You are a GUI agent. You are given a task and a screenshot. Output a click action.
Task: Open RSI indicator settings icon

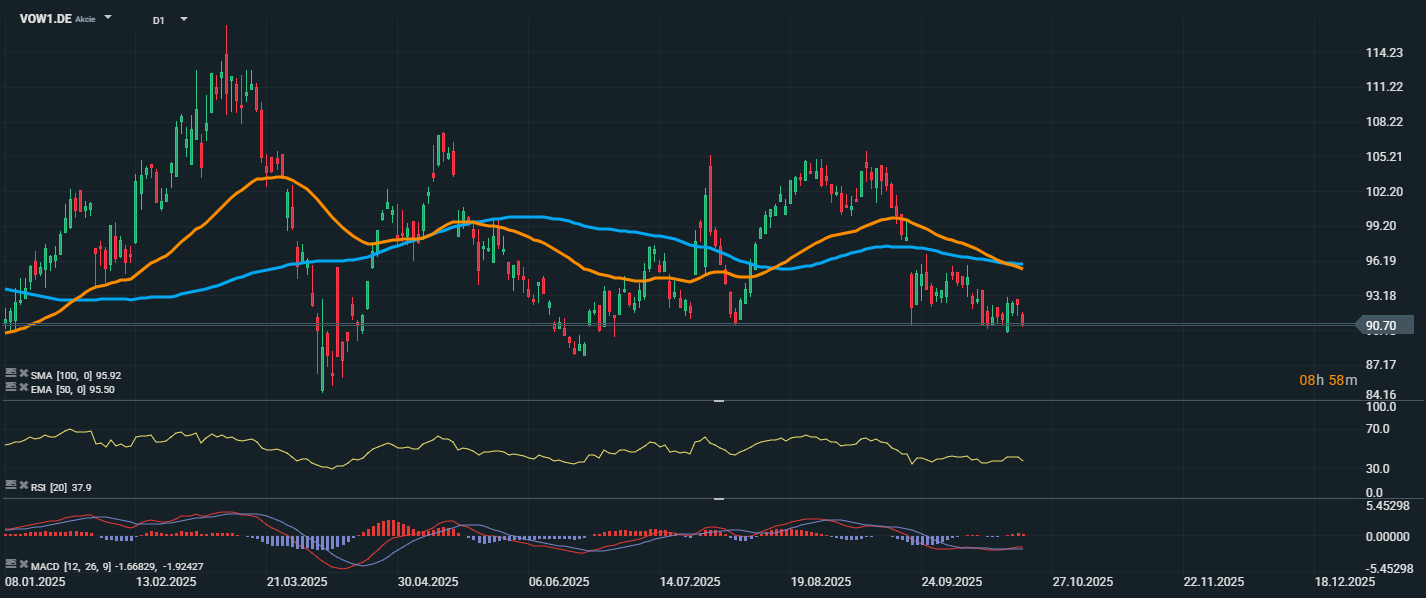click(x=10, y=485)
